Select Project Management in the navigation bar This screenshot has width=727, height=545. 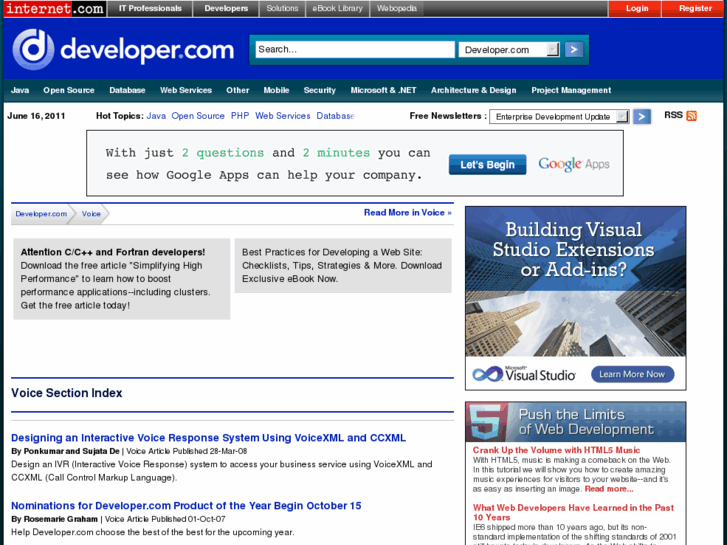571,90
